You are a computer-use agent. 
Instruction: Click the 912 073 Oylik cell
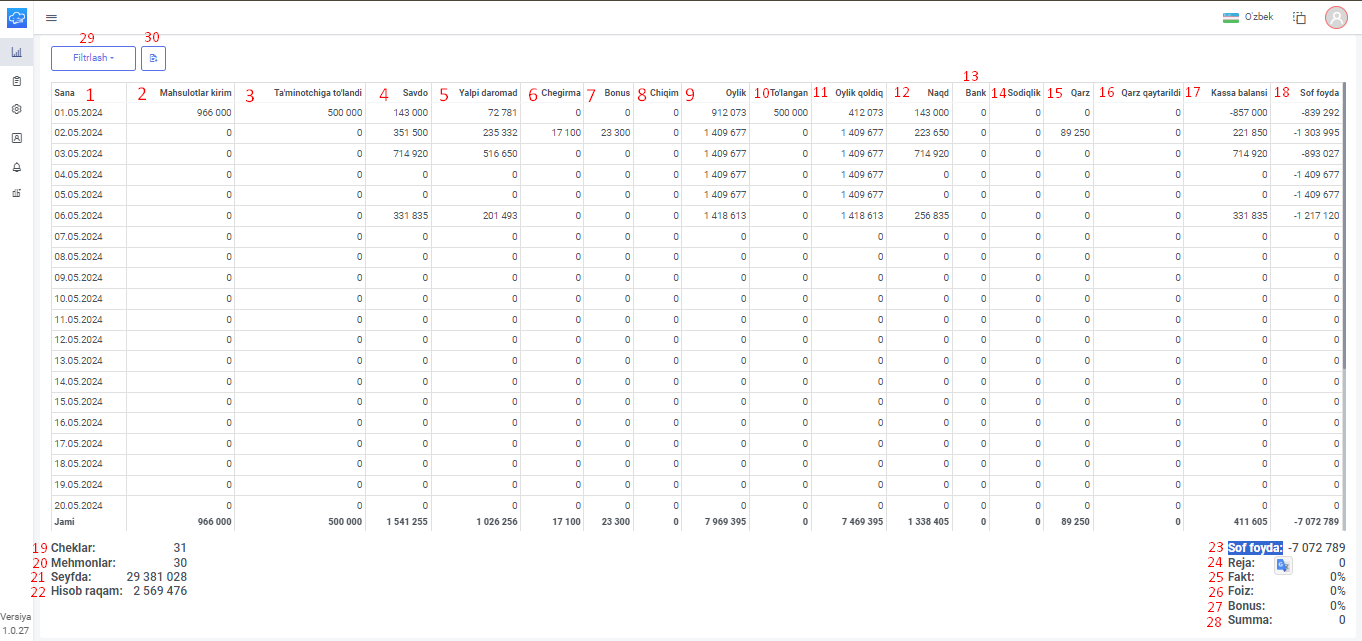729,113
